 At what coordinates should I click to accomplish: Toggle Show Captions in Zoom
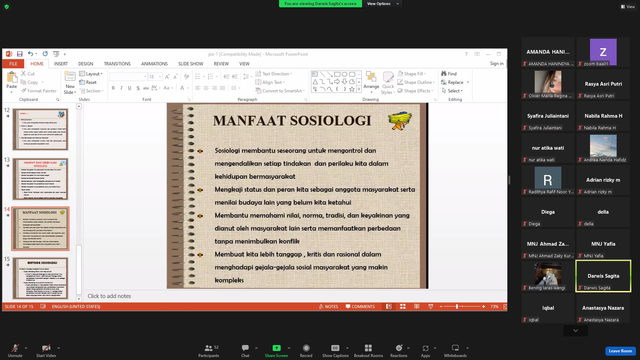pos(335,350)
